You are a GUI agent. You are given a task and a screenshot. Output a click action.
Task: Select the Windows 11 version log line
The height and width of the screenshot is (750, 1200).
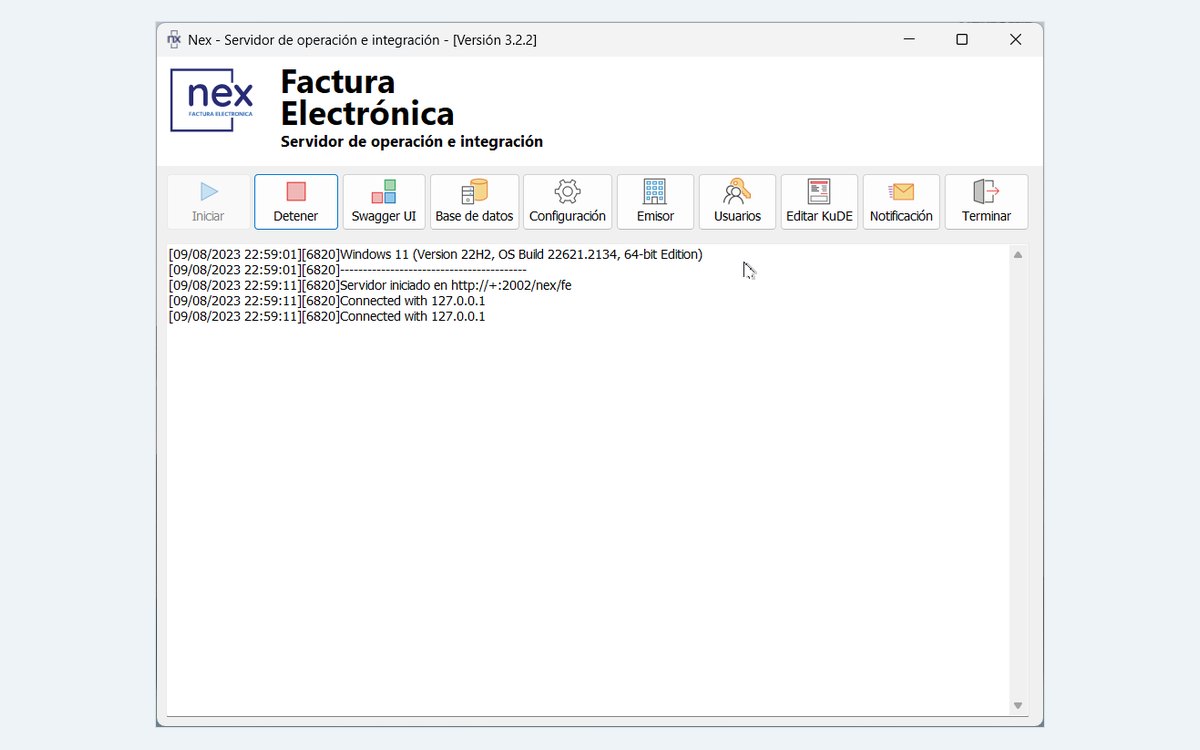pyautogui.click(x=436, y=254)
